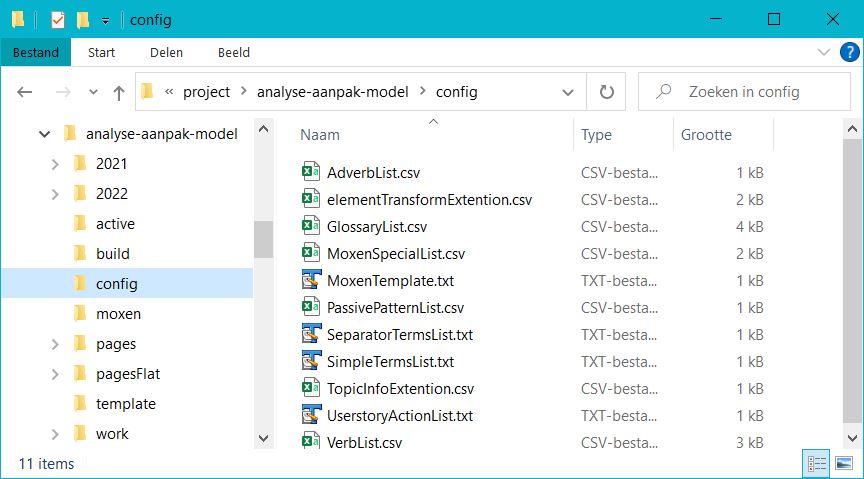Image resolution: width=864 pixels, height=479 pixels.
Task: Select the MoxenTemplate.txt file icon
Action: point(310,281)
